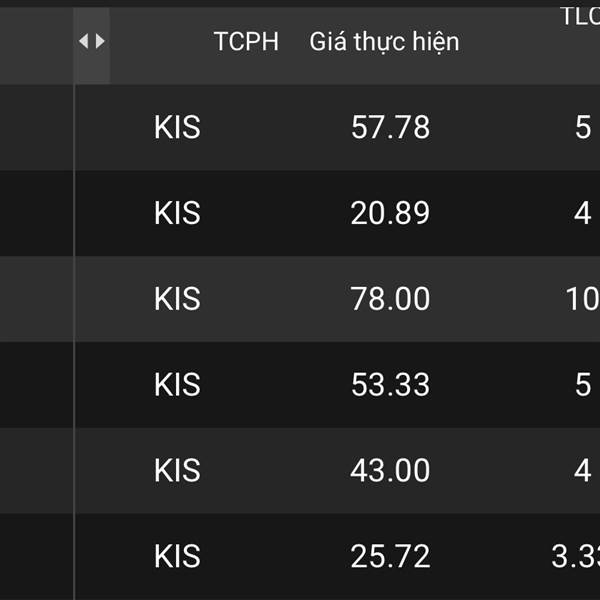Viewport: 600px width, 600px height.
Task: Open KIS issuer in the 53.33 row
Action: point(177,385)
